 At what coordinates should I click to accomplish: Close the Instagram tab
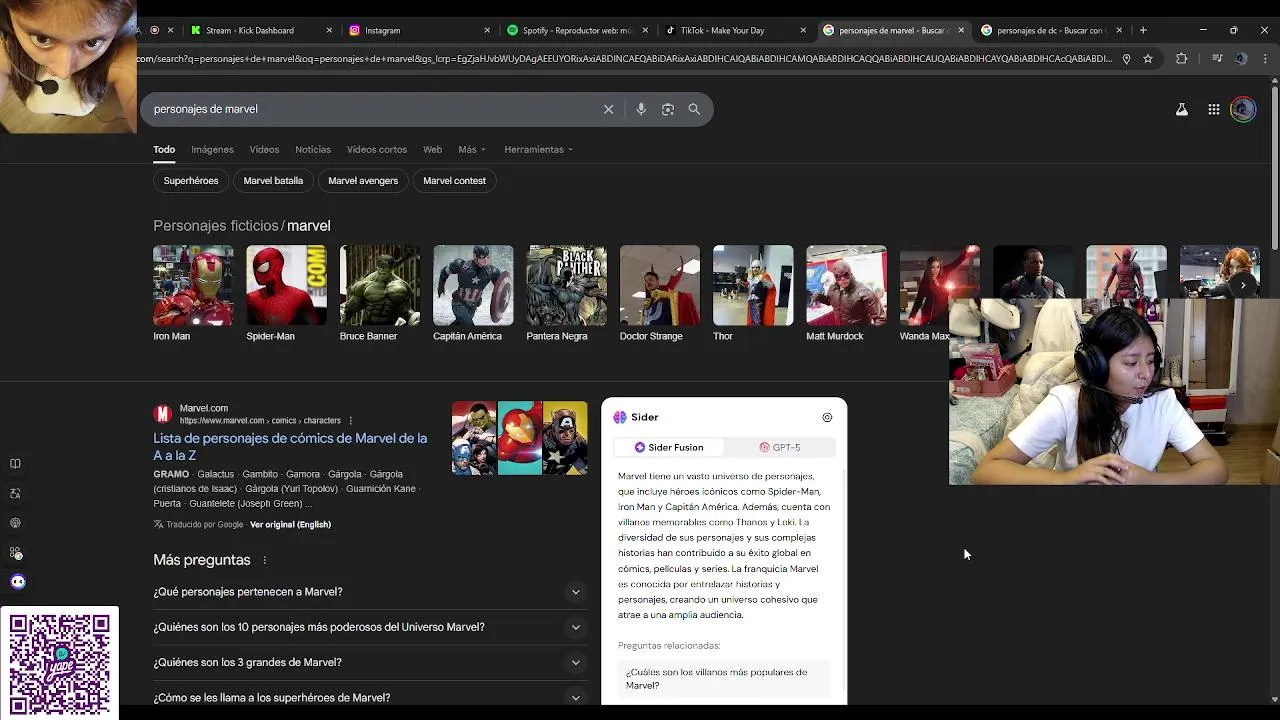[487, 30]
